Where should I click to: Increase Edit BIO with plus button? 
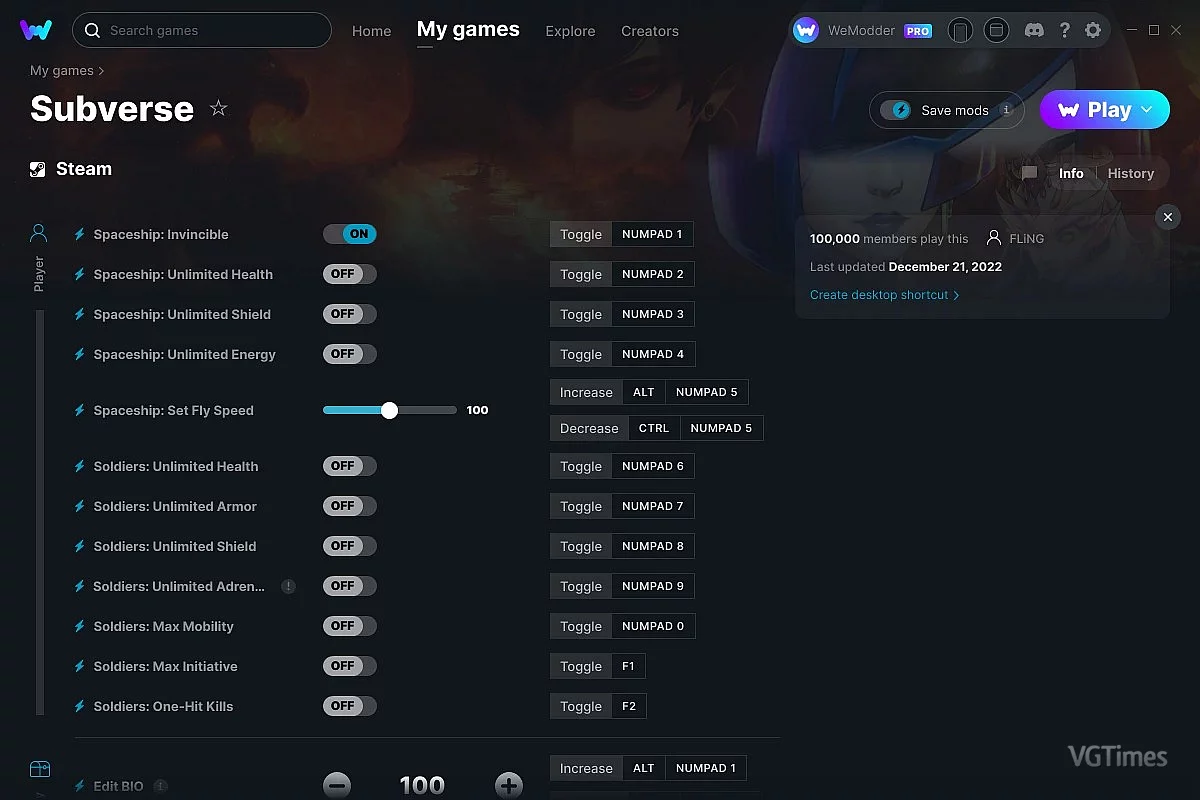509,785
